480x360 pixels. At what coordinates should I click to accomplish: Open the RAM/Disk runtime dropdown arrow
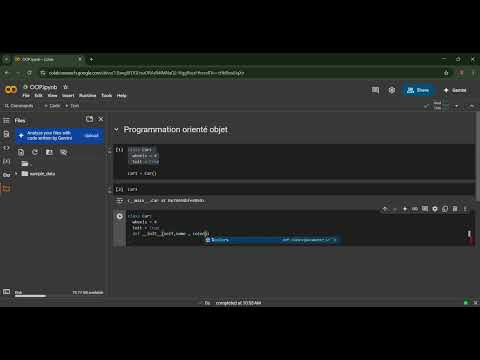click(x=457, y=106)
